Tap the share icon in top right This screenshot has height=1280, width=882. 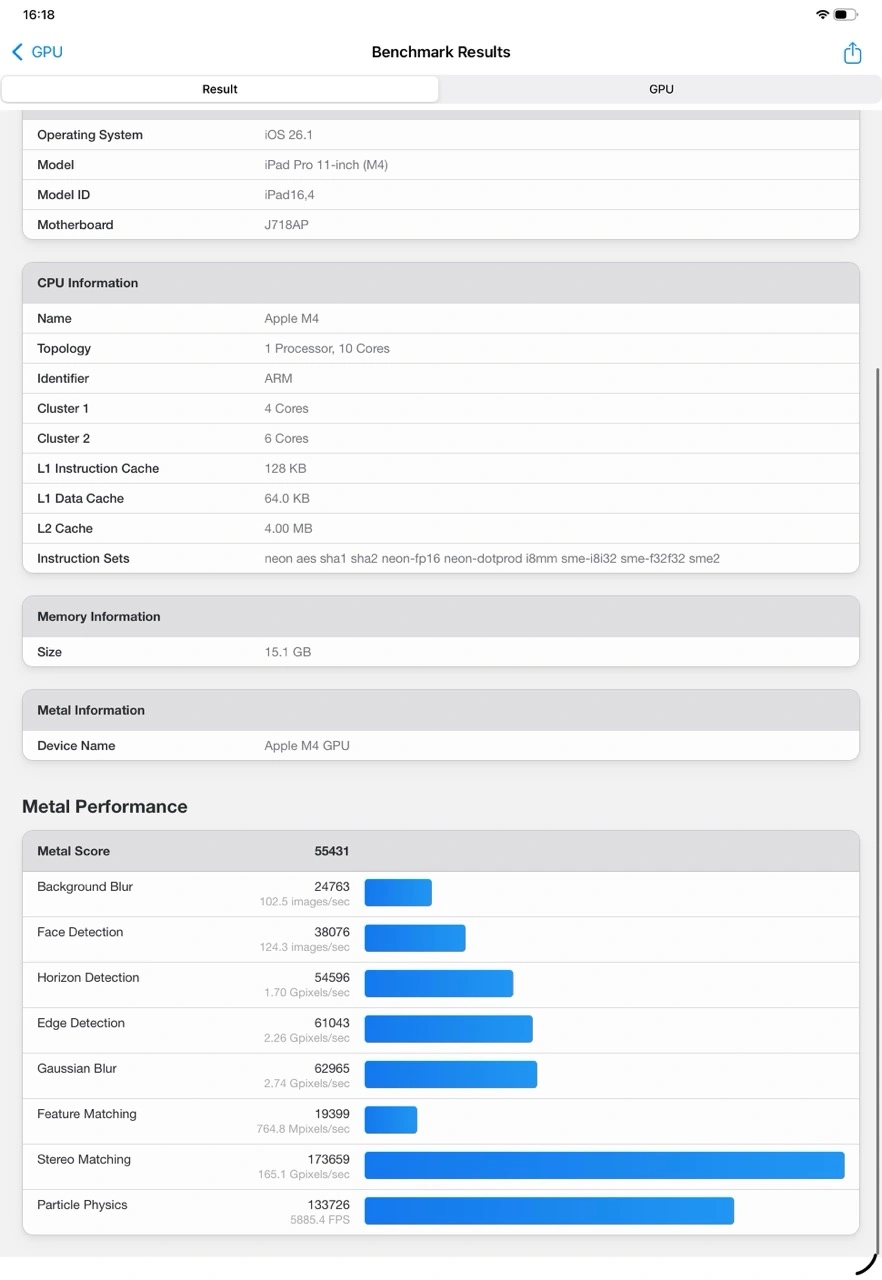point(851,53)
